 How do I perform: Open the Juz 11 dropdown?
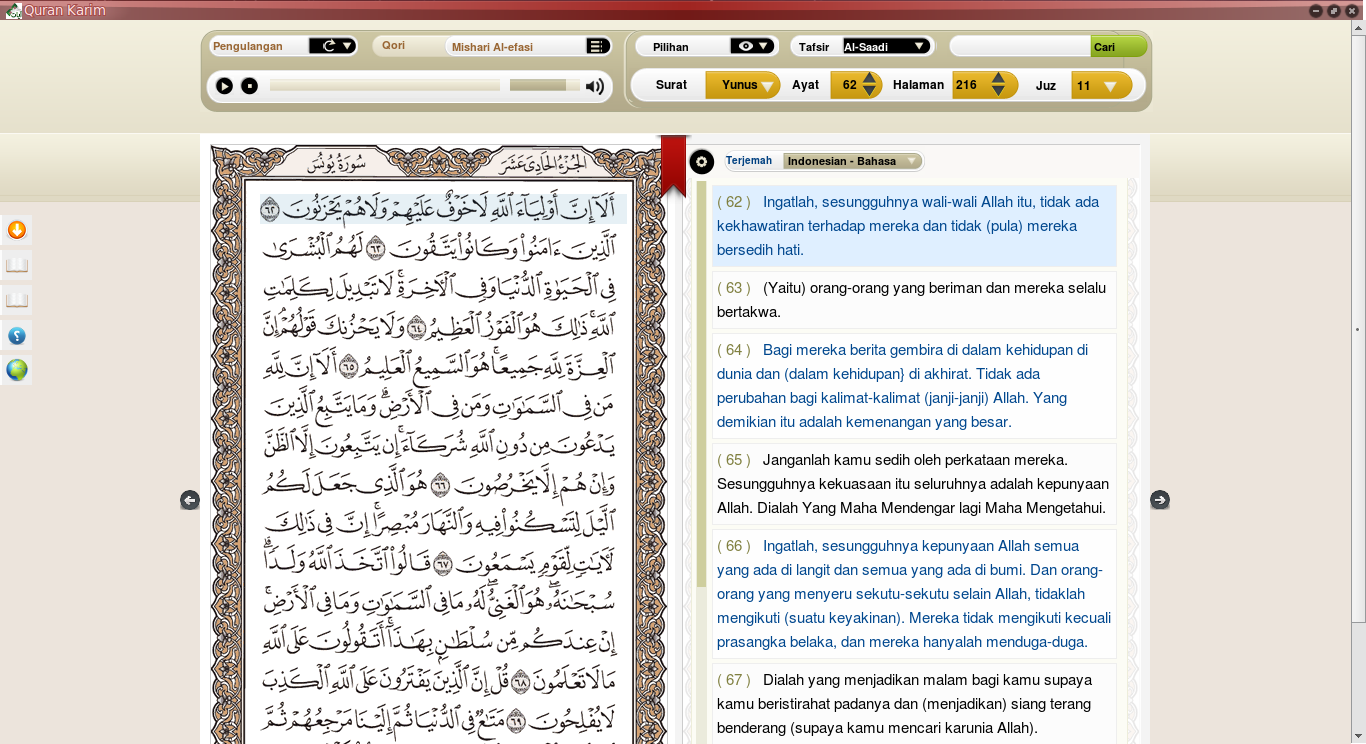tap(1102, 86)
